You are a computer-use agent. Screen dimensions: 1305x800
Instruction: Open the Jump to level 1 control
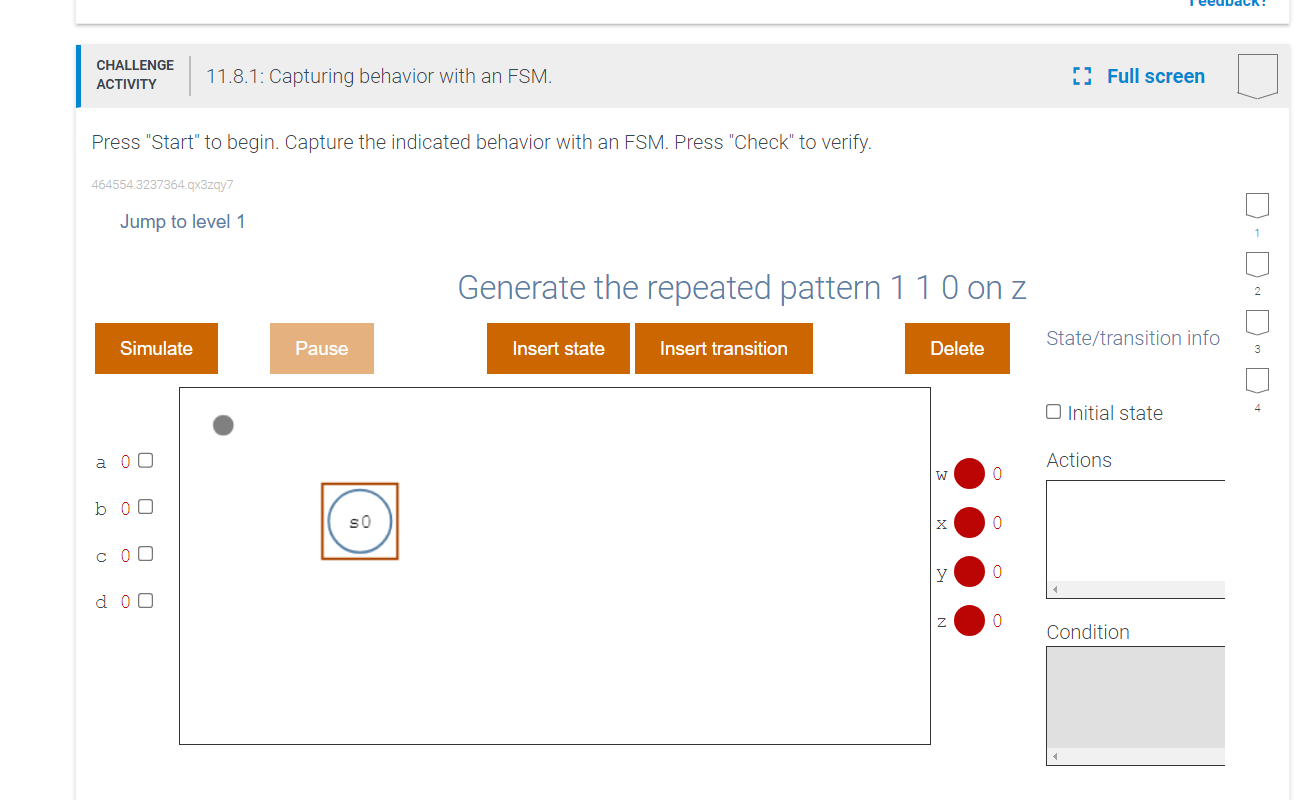[183, 221]
